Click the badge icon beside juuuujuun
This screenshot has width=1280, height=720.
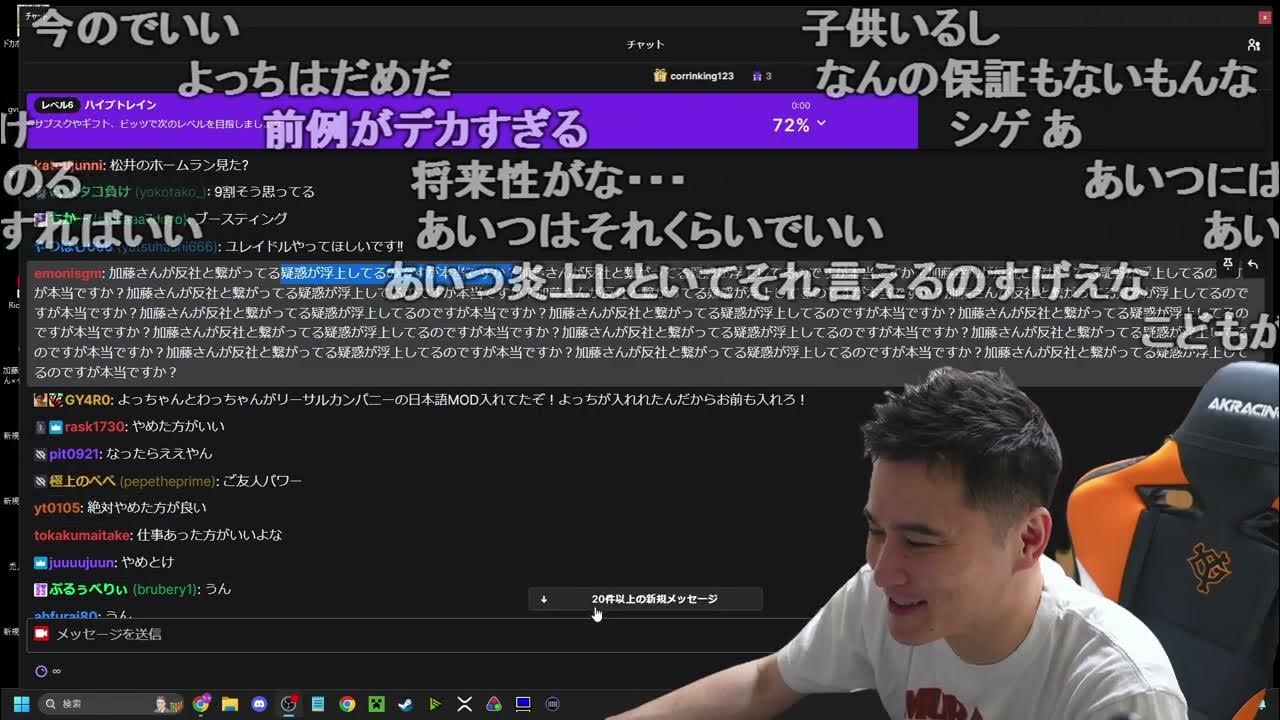(40, 562)
